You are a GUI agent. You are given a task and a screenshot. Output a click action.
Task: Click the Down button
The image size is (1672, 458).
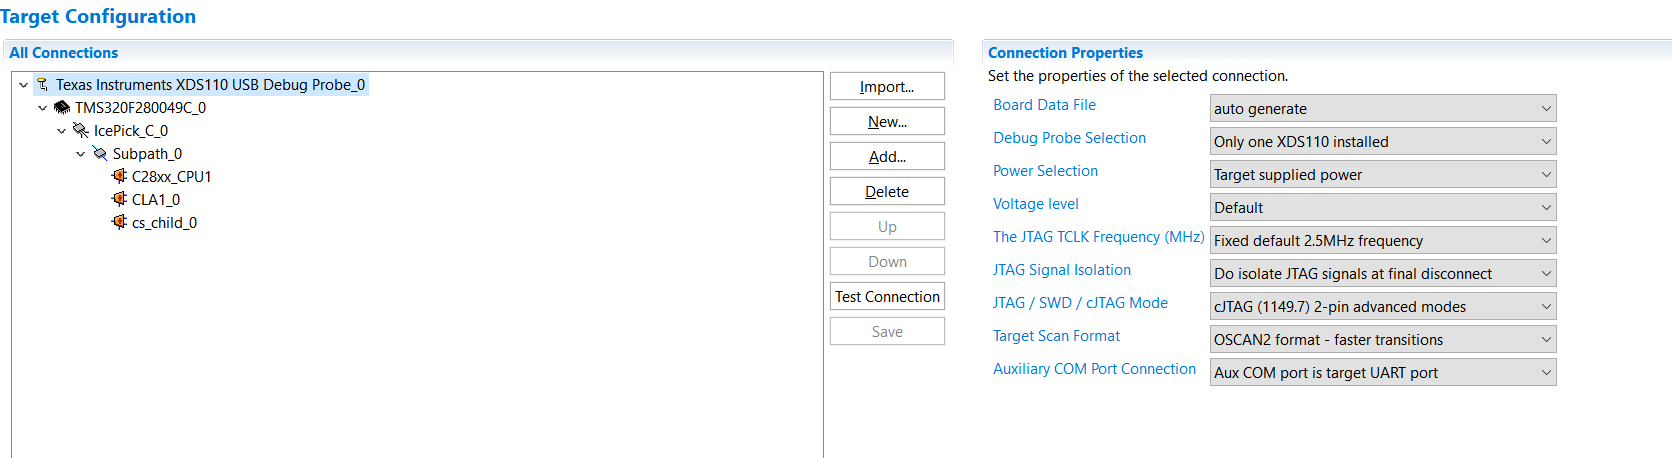point(887,262)
